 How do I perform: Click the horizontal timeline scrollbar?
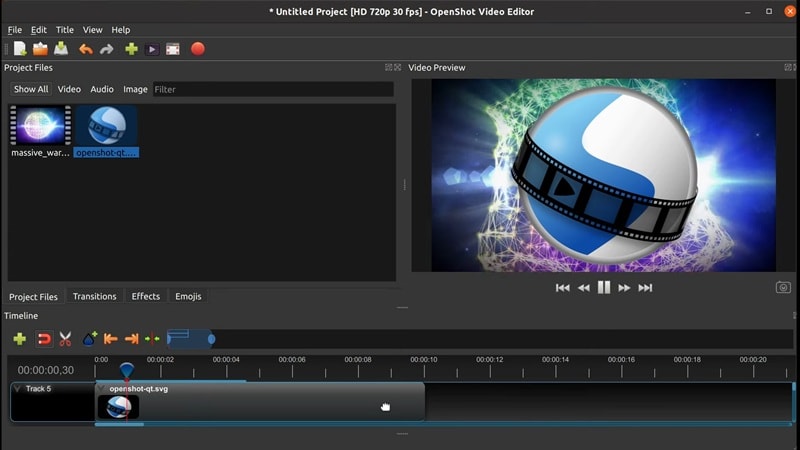119,424
